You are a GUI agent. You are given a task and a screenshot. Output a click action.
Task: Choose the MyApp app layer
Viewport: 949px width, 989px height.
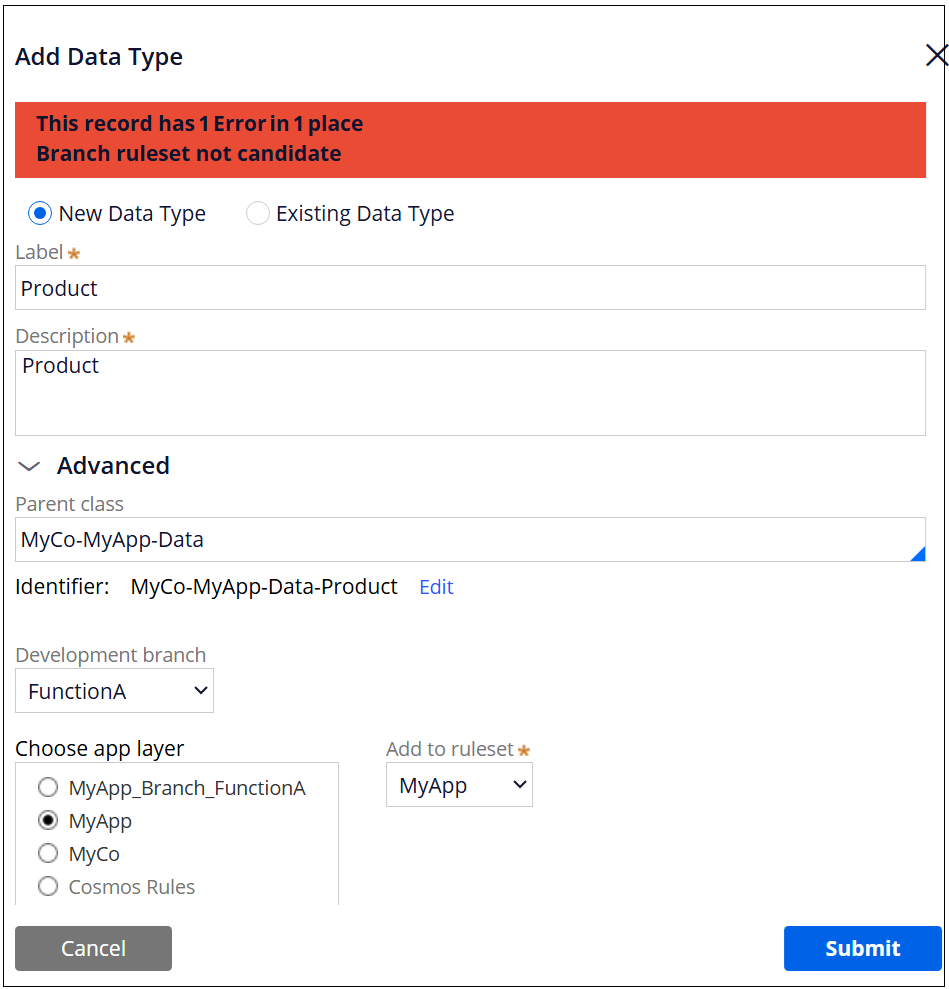point(48,821)
